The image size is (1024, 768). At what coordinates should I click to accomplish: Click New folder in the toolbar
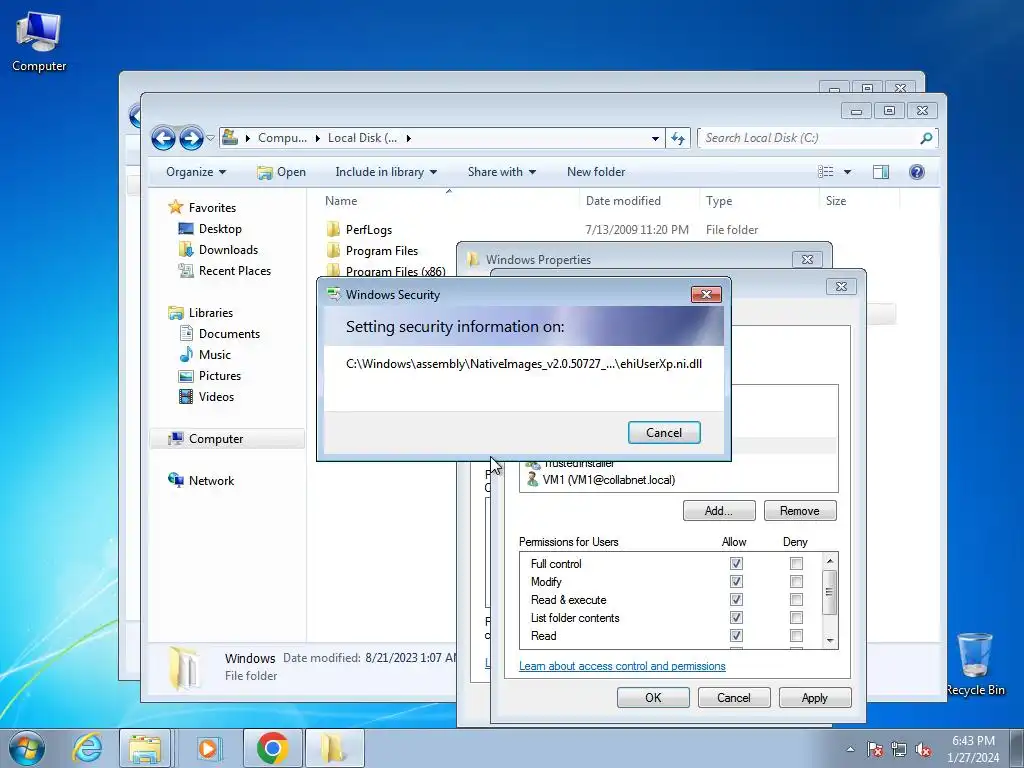click(596, 172)
